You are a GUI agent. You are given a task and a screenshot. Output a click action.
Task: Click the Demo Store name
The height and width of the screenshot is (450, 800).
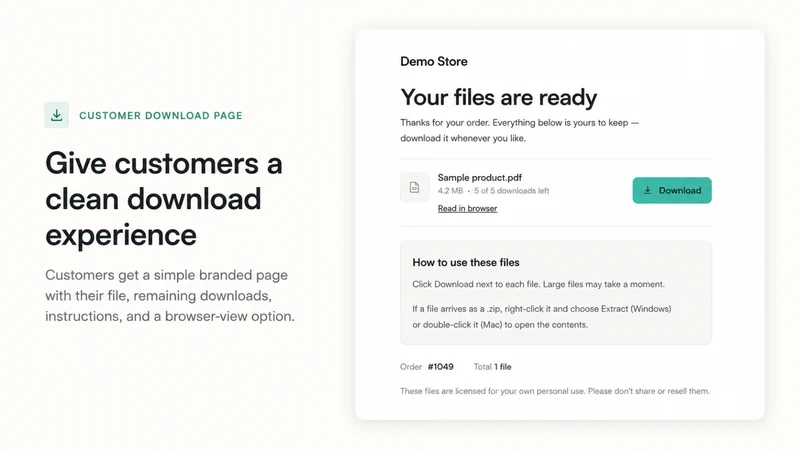pyautogui.click(x=434, y=61)
